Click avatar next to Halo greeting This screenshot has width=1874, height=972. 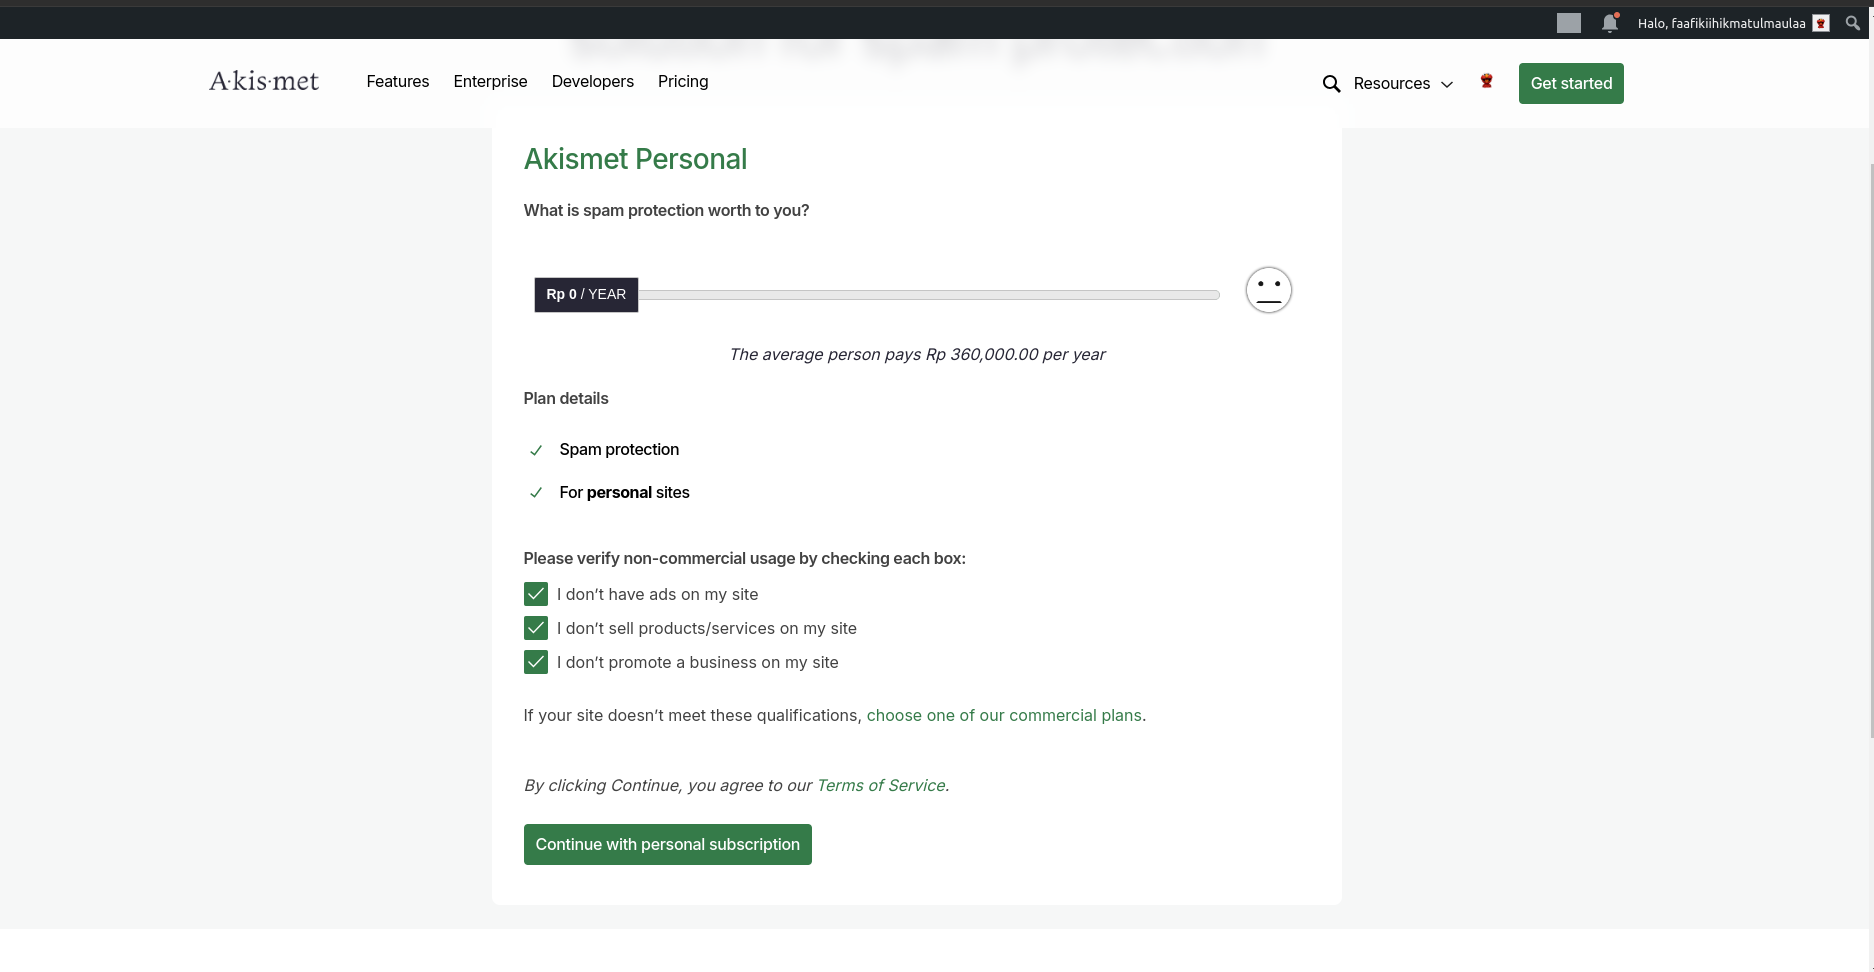pos(1821,23)
